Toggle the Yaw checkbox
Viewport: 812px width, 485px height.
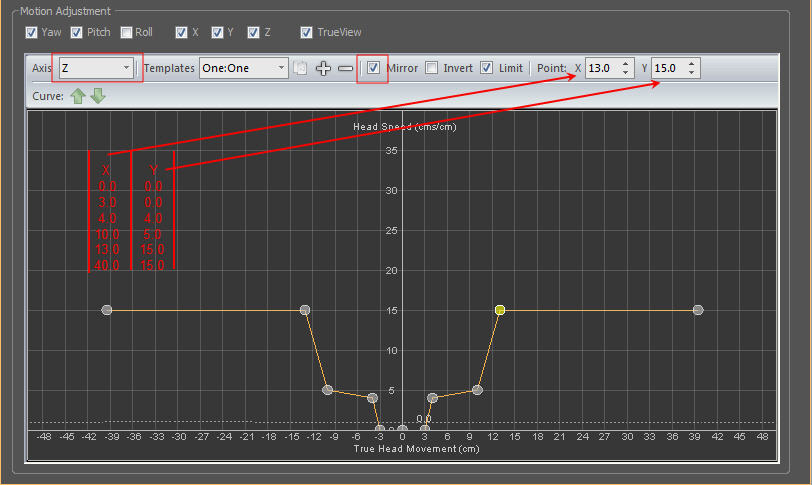click(31, 33)
